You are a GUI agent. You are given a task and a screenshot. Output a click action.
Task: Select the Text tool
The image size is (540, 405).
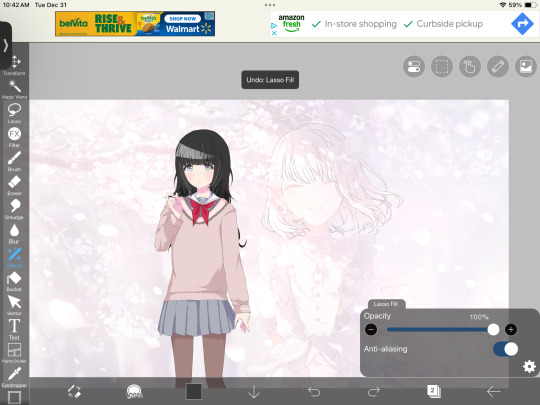pyautogui.click(x=14, y=329)
